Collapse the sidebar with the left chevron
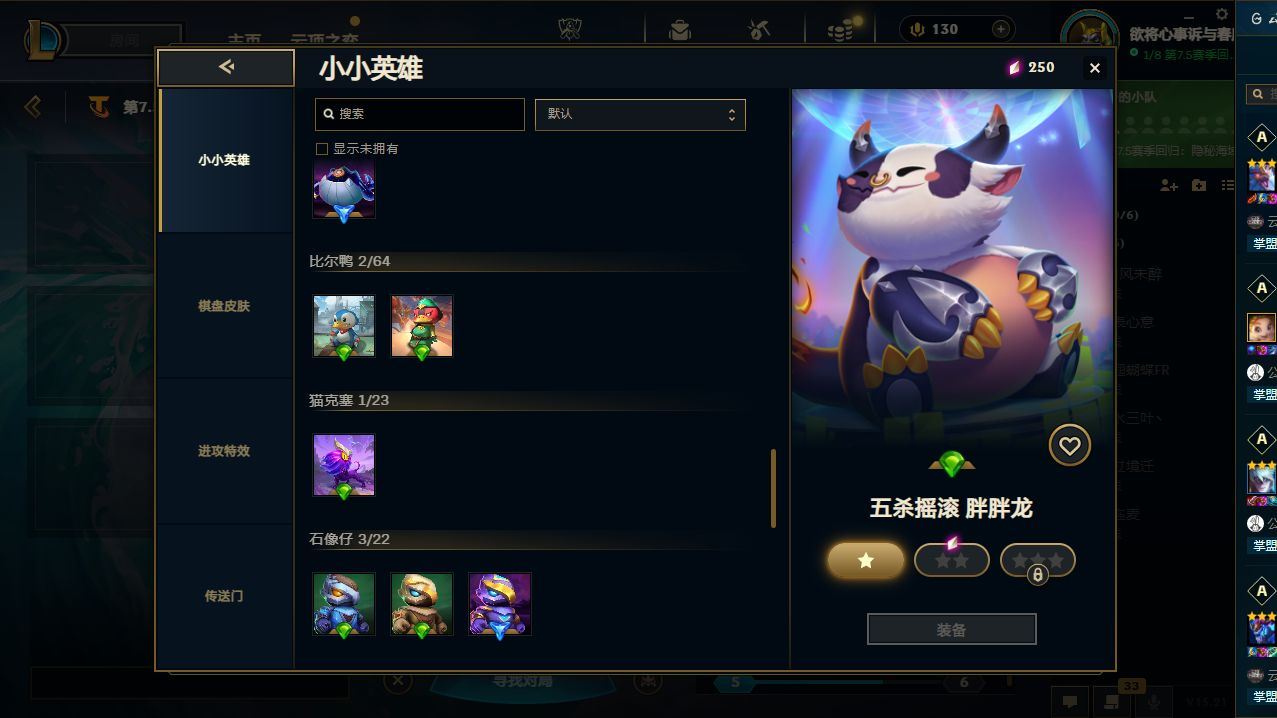 pyautogui.click(x=33, y=106)
